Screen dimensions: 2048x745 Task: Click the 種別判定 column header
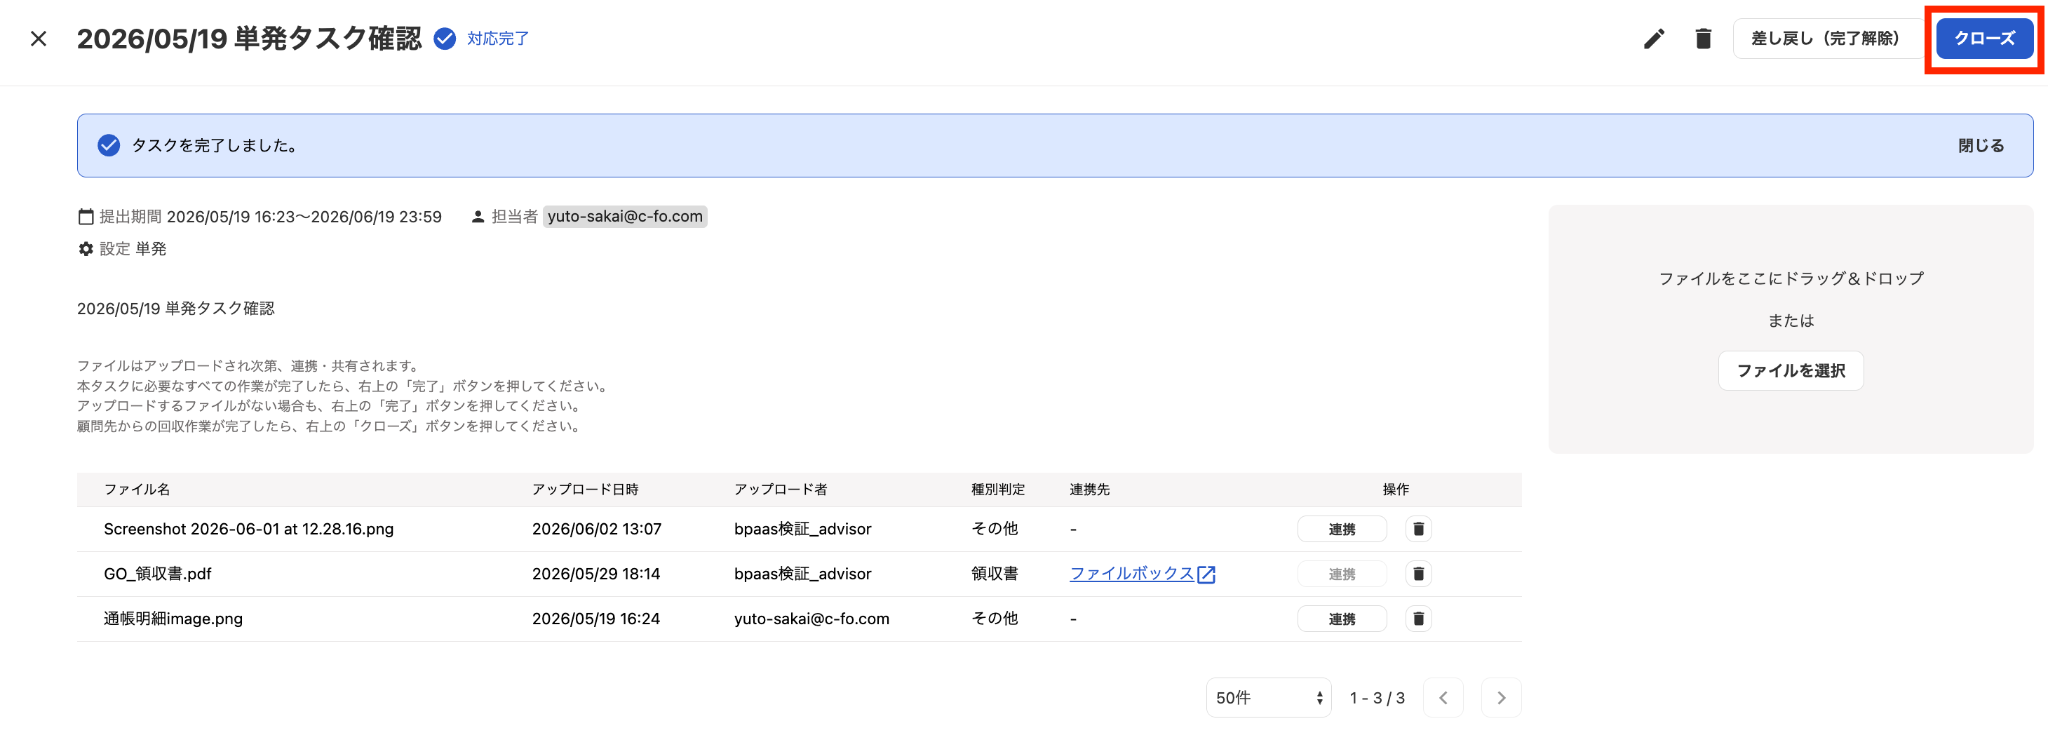coord(998,490)
